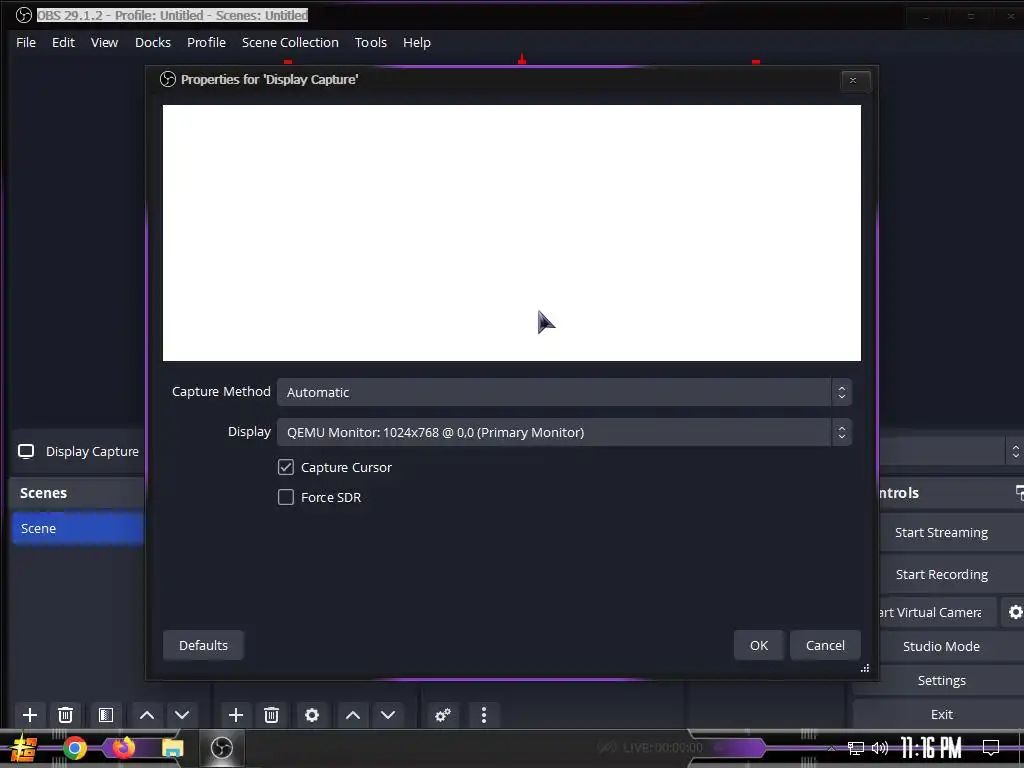Move the source up with the arrow
Image resolution: width=1024 pixels, height=768 pixels.
353,714
